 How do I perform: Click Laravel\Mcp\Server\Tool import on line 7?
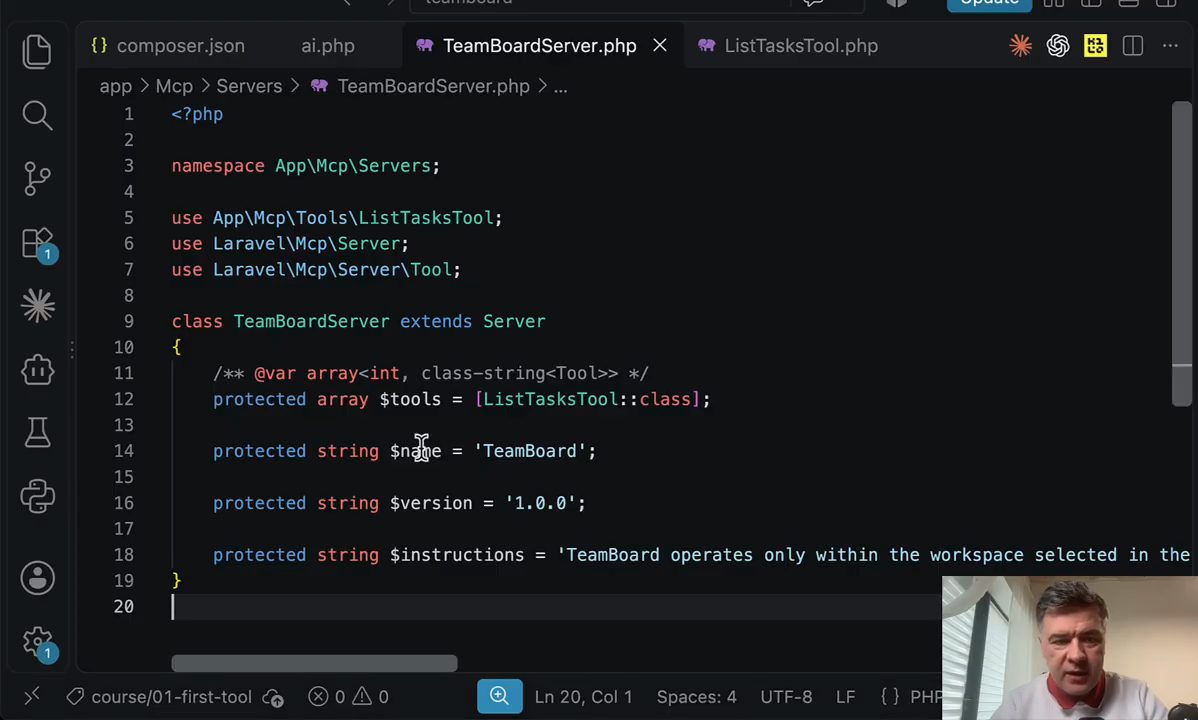(332, 270)
